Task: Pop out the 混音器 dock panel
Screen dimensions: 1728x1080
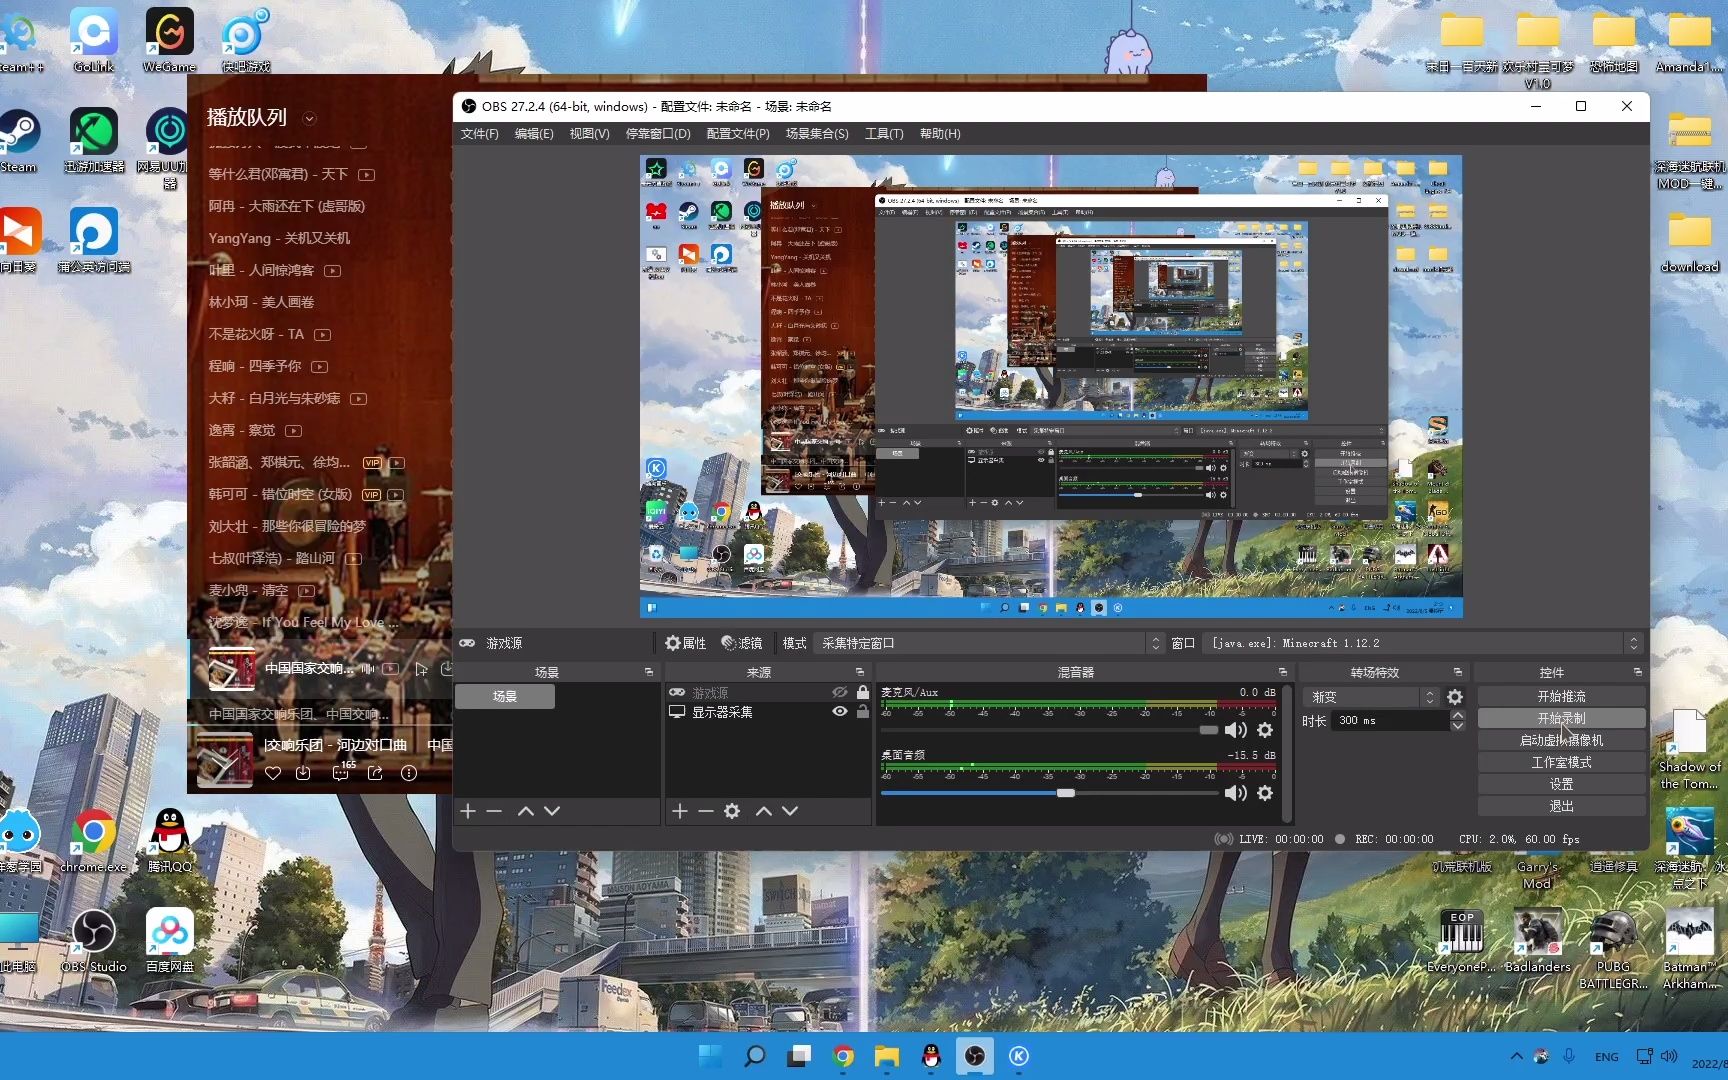Action: pos(1282,672)
